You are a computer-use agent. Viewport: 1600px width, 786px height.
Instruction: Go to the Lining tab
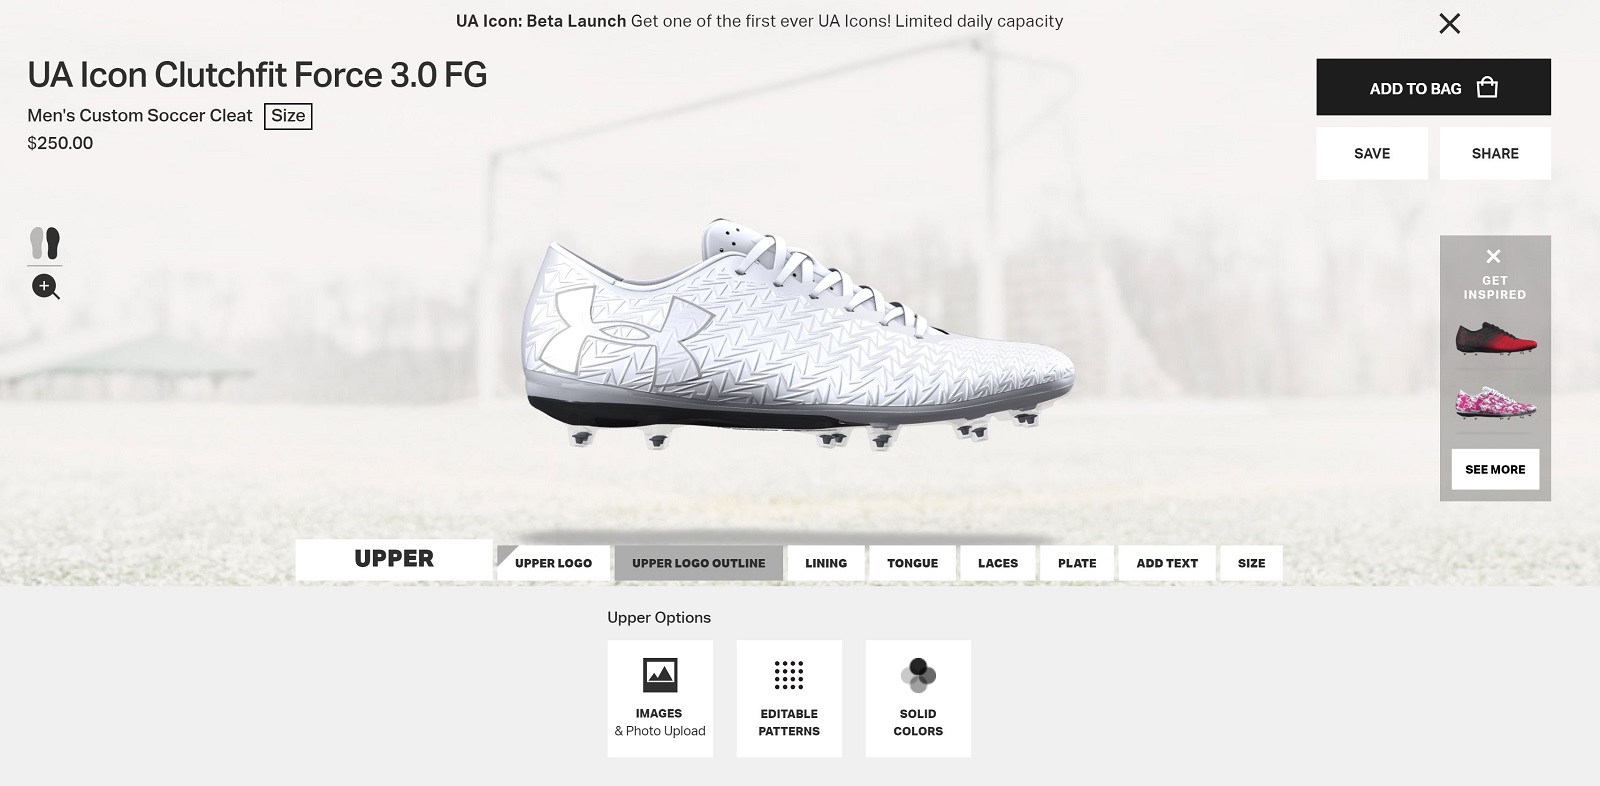pyautogui.click(x=826, y=563)
